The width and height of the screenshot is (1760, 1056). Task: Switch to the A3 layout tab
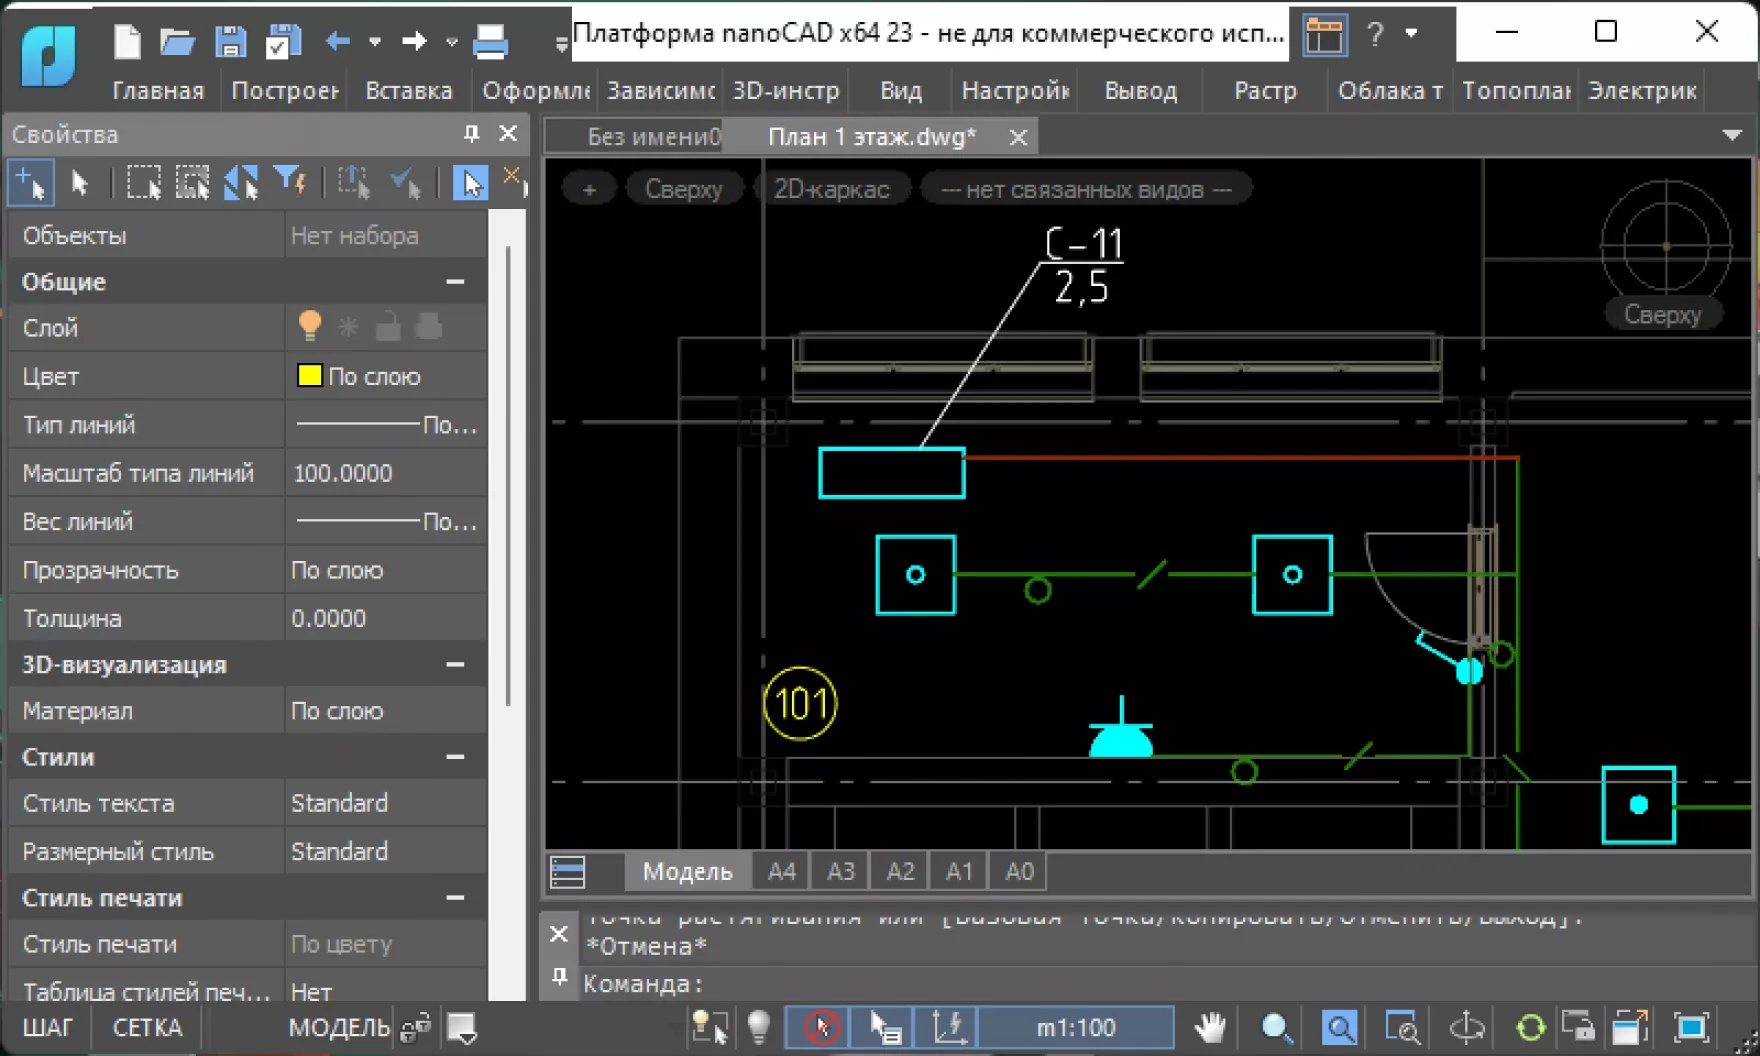839,871
